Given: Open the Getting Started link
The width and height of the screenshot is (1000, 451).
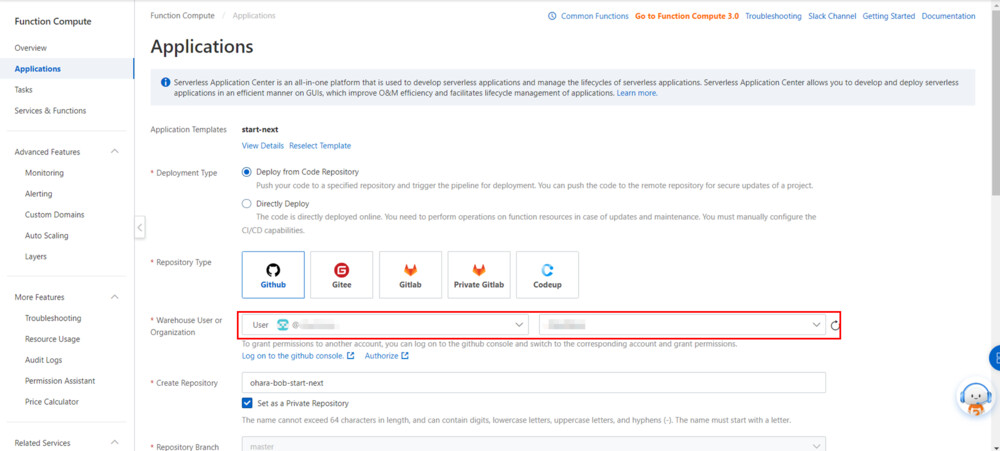Looking at the screenshot, I should coord(888,16).
